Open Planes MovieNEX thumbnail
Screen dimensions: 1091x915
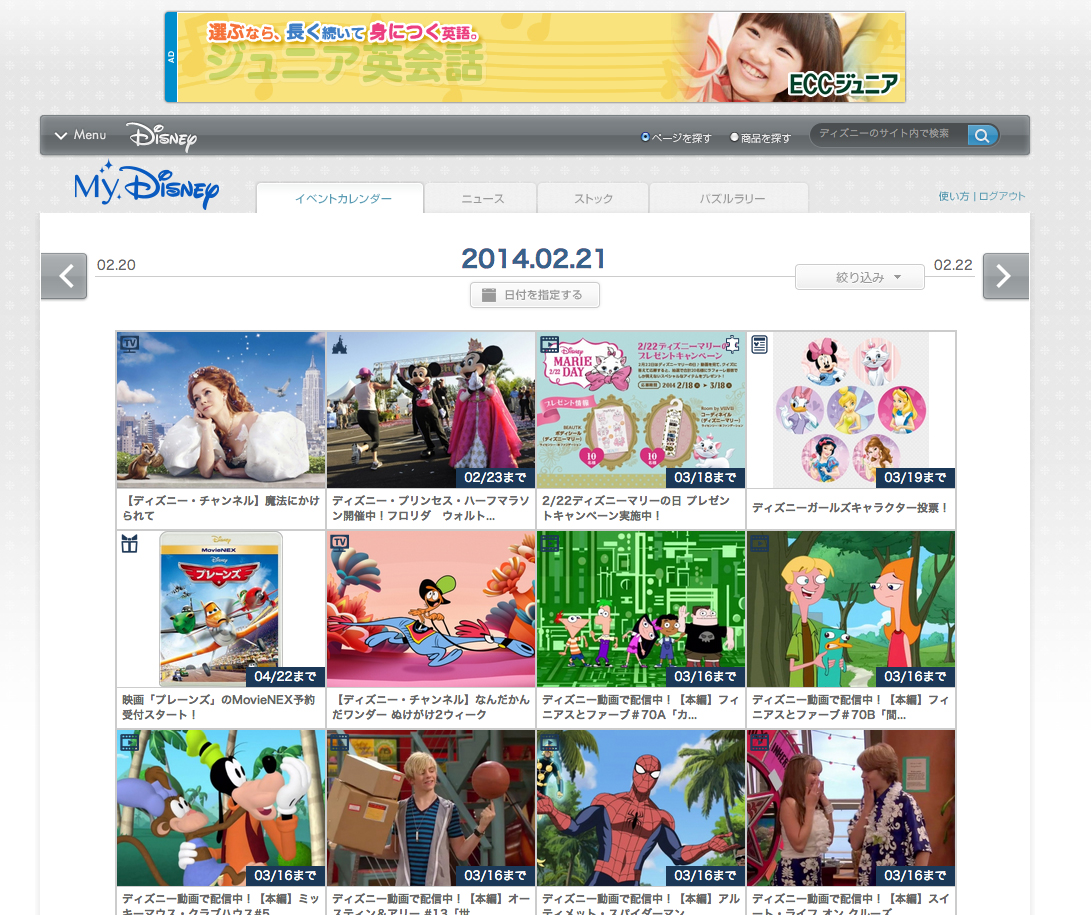(221, 609)
